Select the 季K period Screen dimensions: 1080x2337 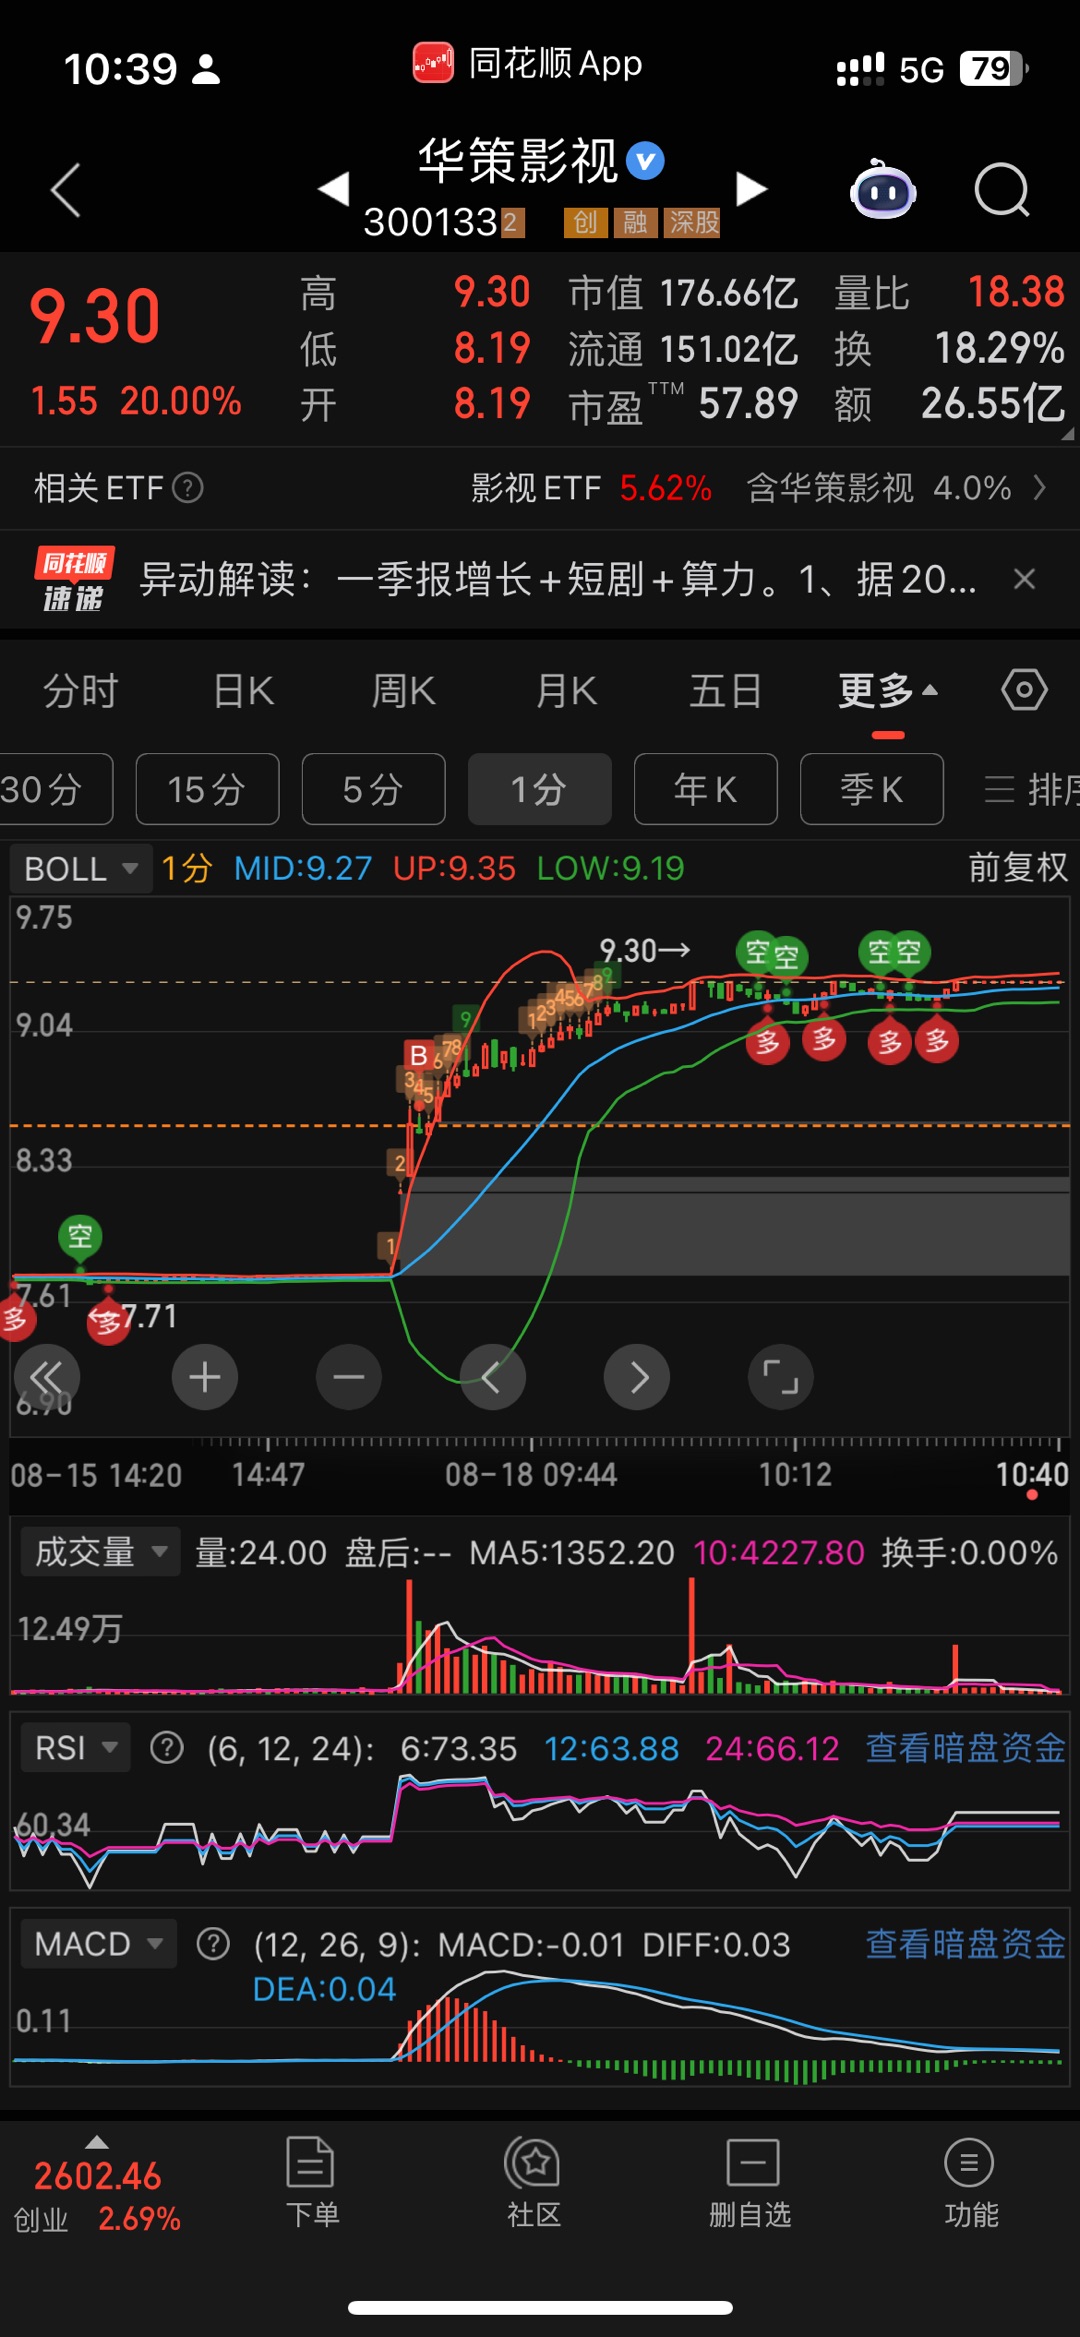pos(871,789)
